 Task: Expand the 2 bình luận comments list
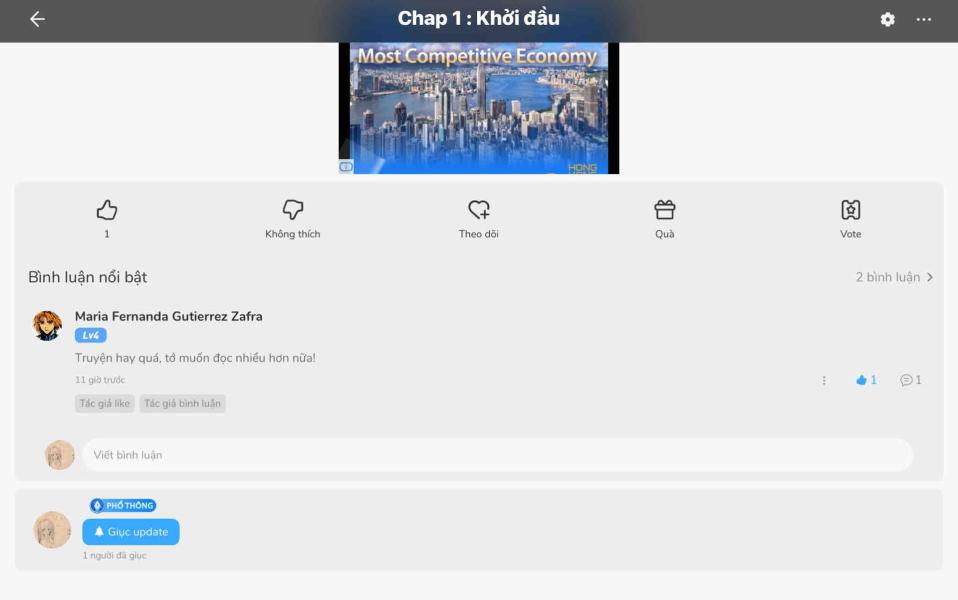point(894,277)
